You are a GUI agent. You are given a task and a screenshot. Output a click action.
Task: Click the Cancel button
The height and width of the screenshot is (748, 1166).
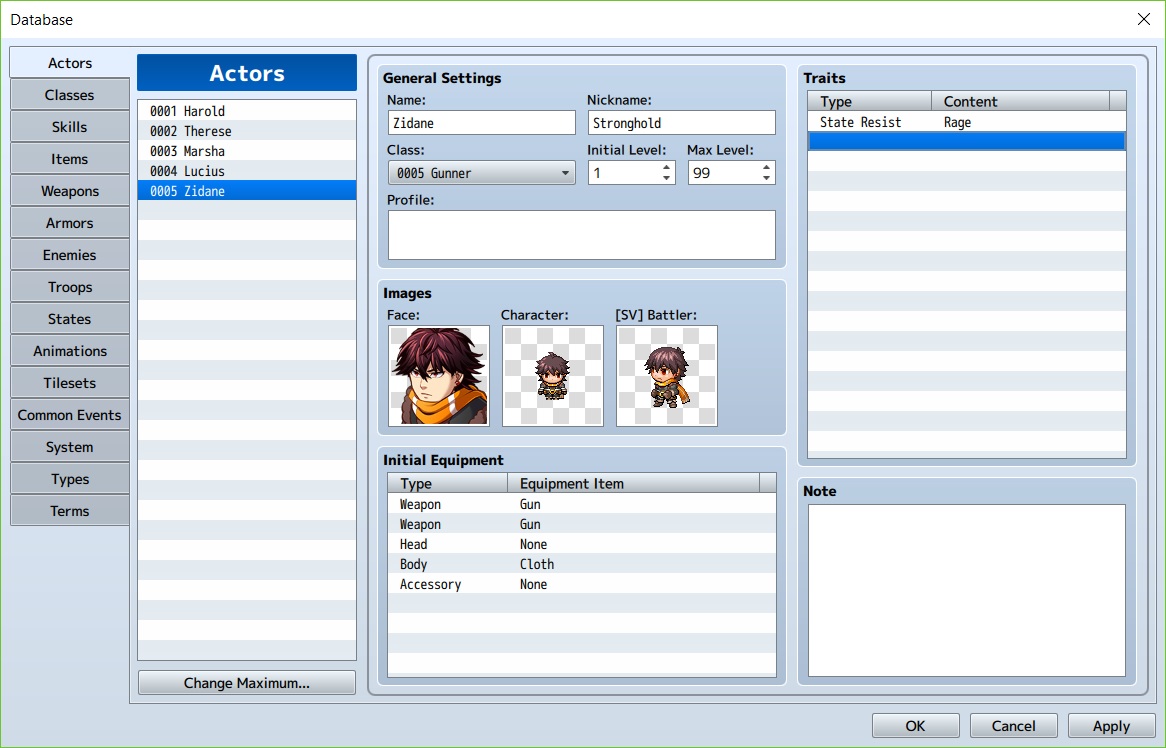[x=1013, y=726]
